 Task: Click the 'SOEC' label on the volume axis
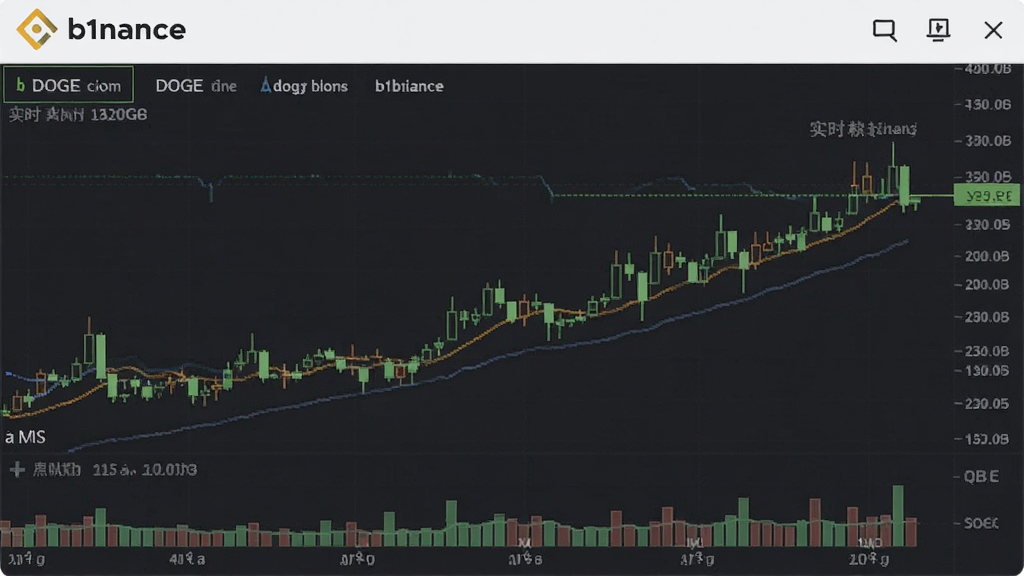[982, 523]
